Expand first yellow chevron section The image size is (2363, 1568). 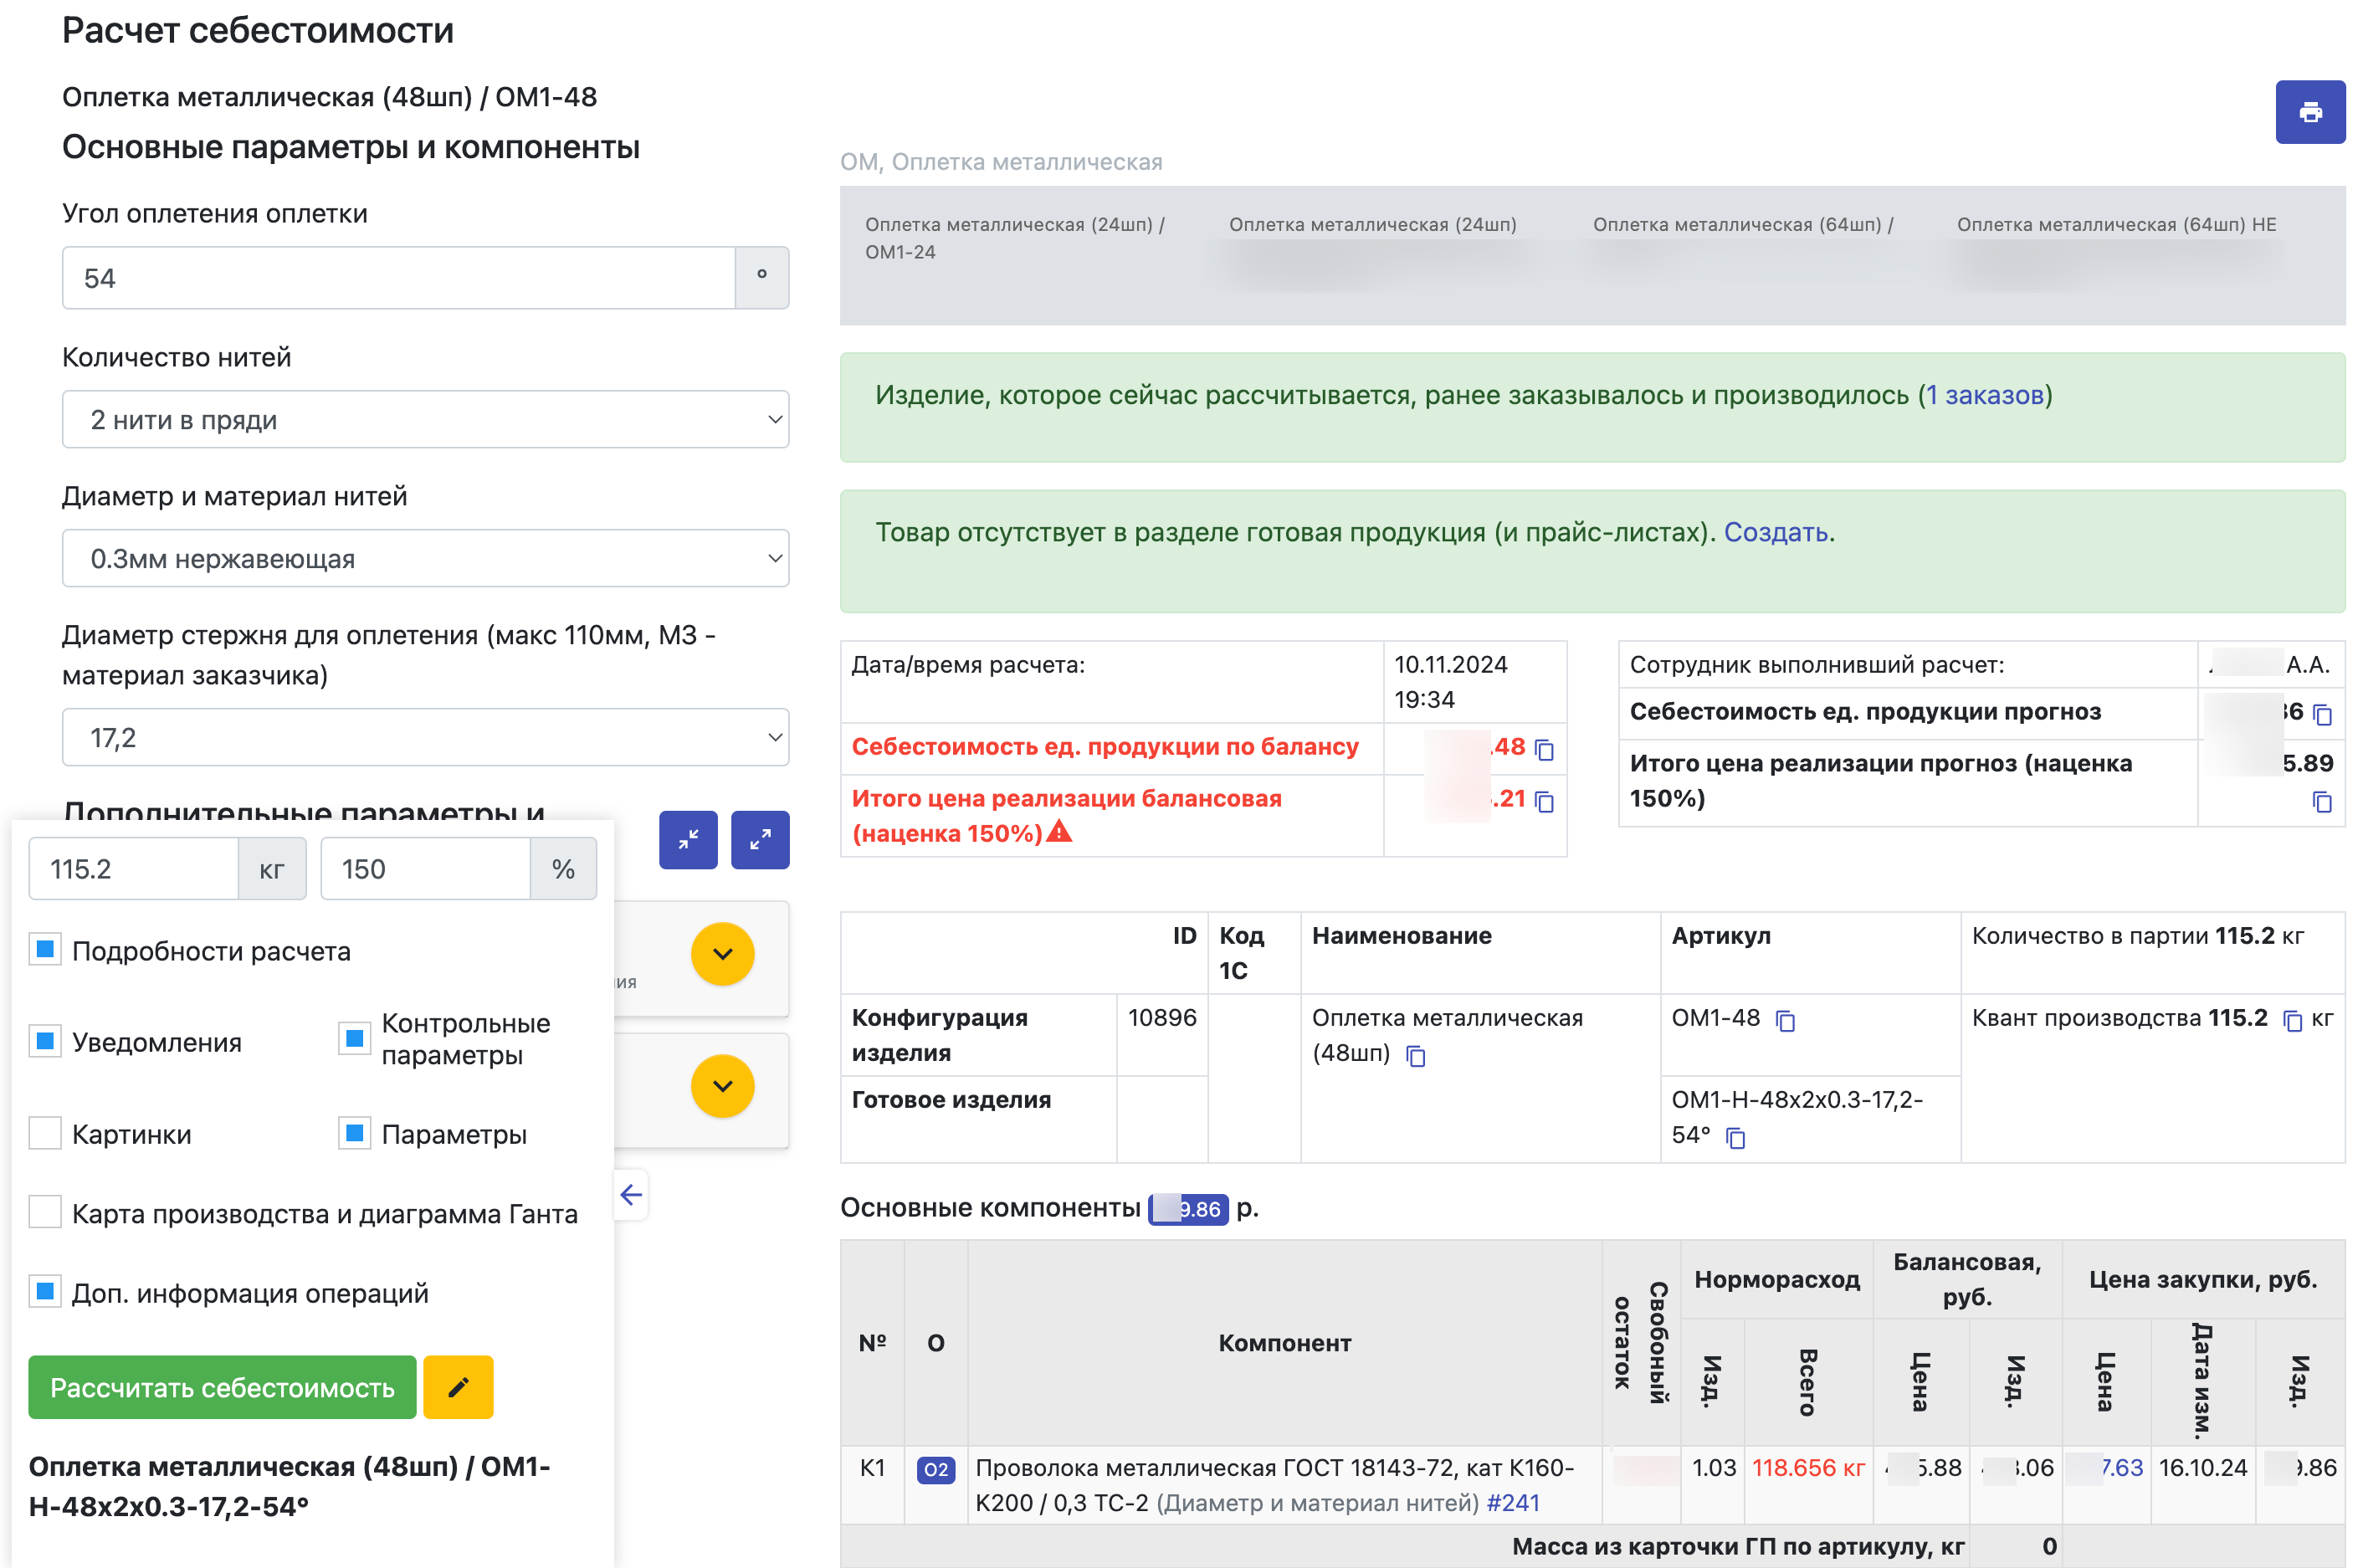(x=722, y=954)
